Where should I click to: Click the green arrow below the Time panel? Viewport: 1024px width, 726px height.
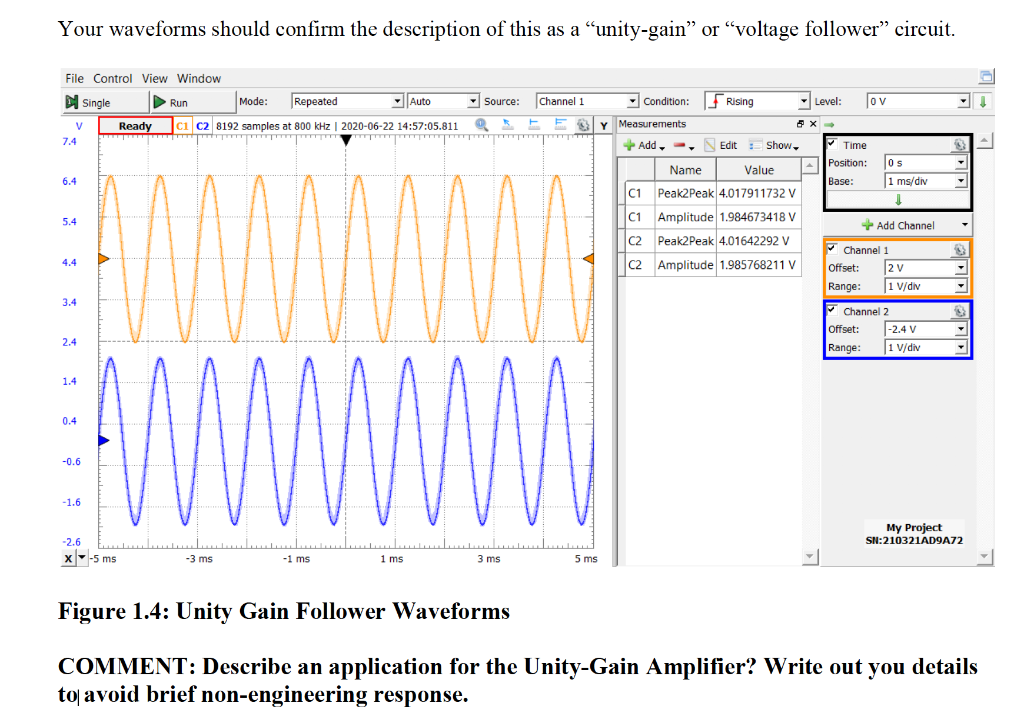(898, 200)
